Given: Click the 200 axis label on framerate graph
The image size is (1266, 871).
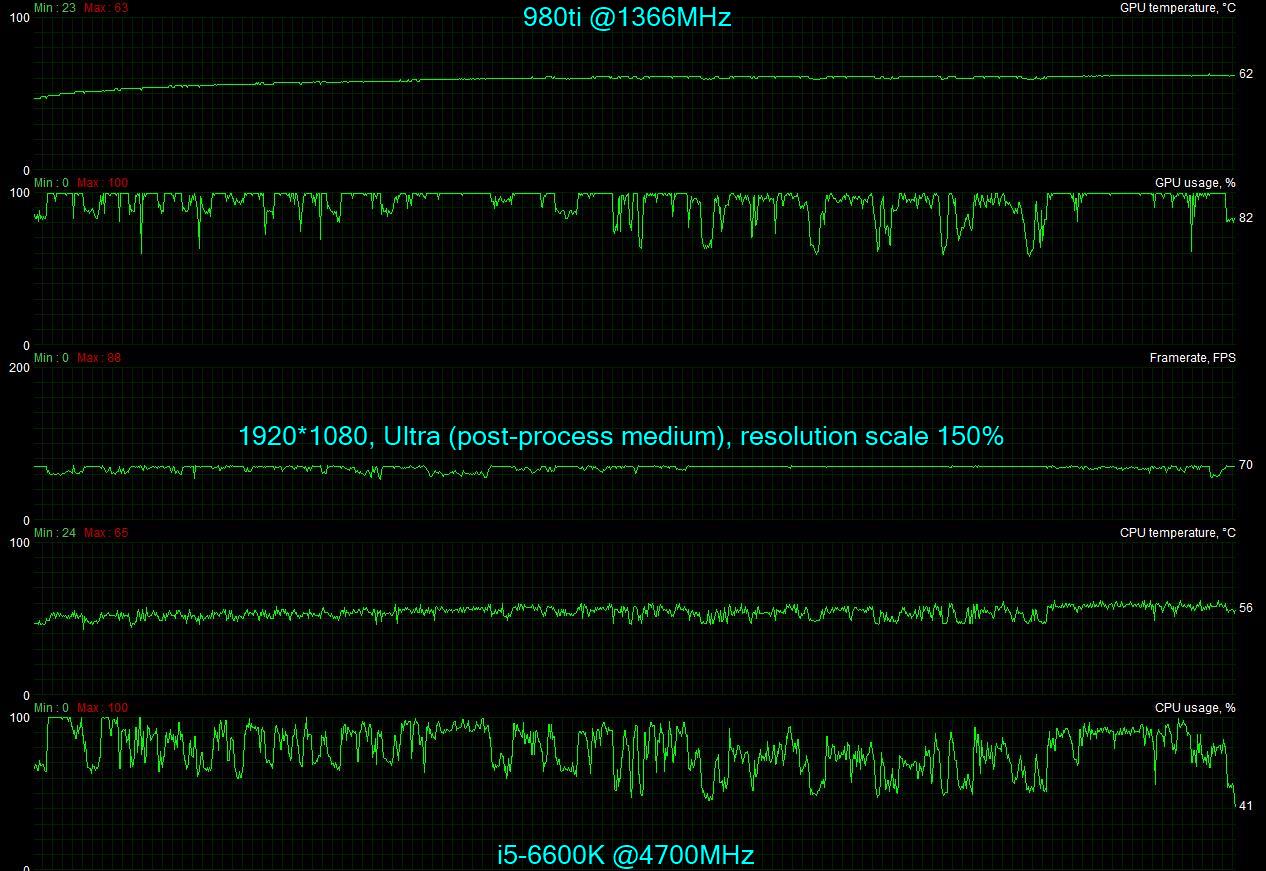Looking at the screenshot, I should coord(19,368).
